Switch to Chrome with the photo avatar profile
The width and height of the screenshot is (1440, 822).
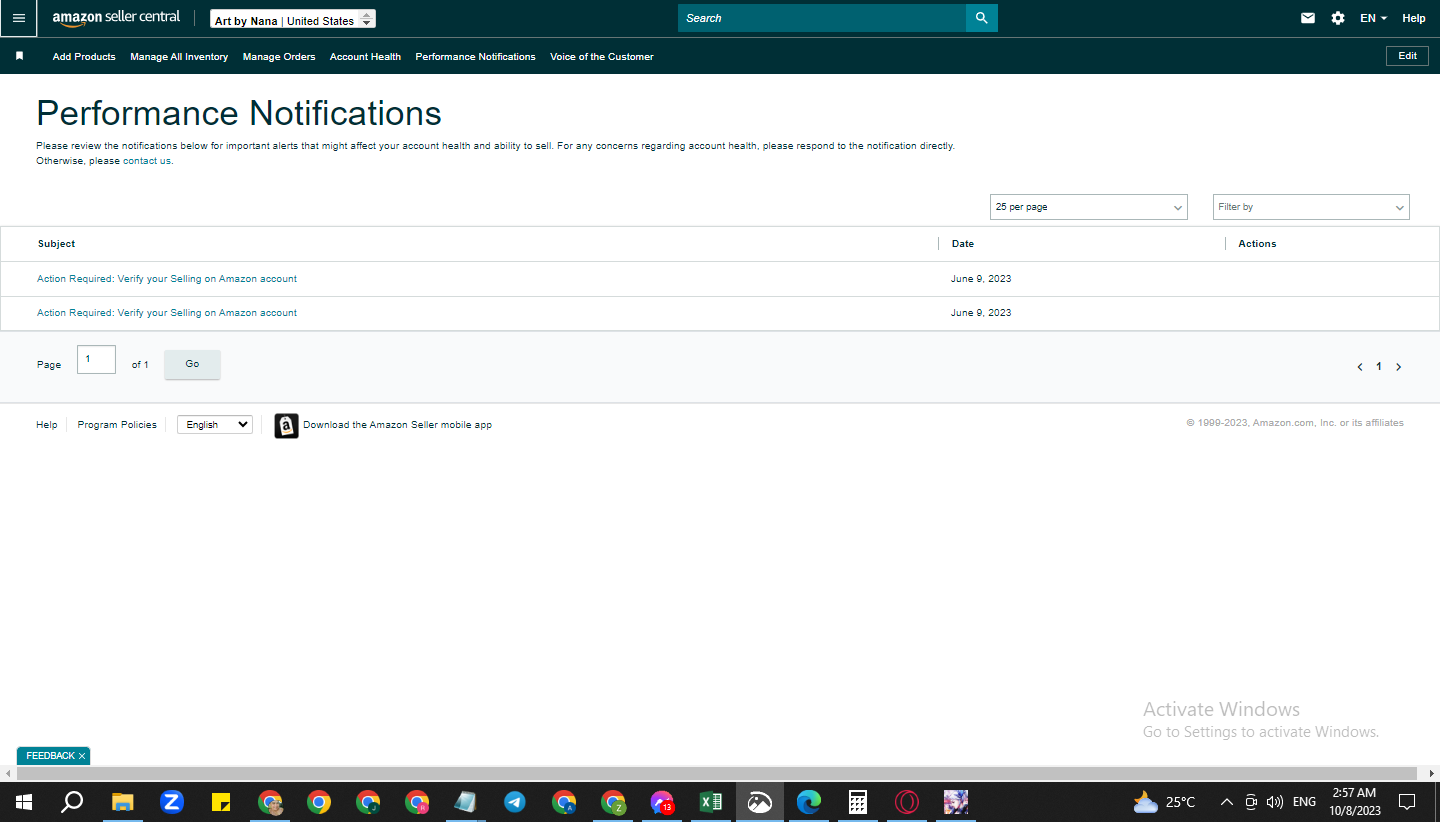270,802
